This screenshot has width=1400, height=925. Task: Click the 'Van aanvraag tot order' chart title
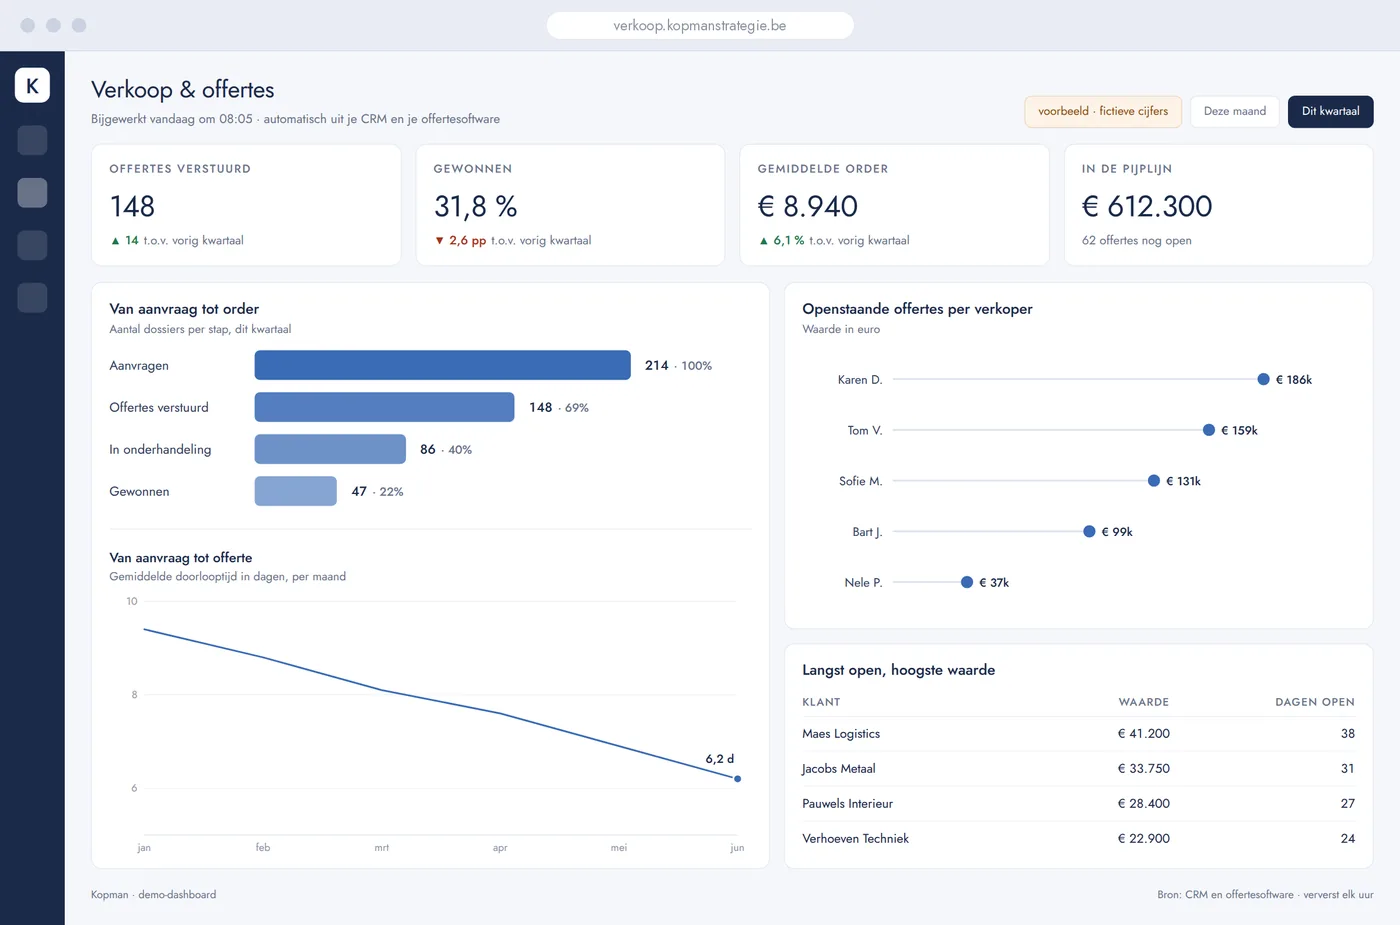click(x=184, y=309)
